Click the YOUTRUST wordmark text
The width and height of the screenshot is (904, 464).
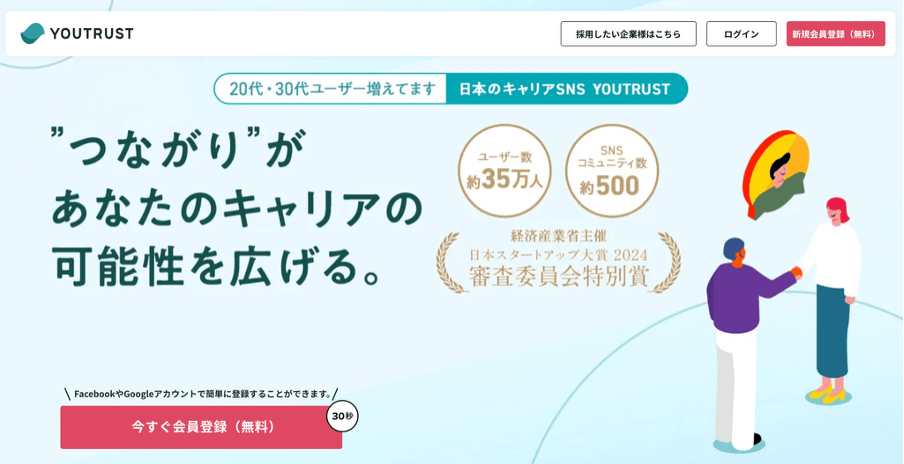(92, 33)
